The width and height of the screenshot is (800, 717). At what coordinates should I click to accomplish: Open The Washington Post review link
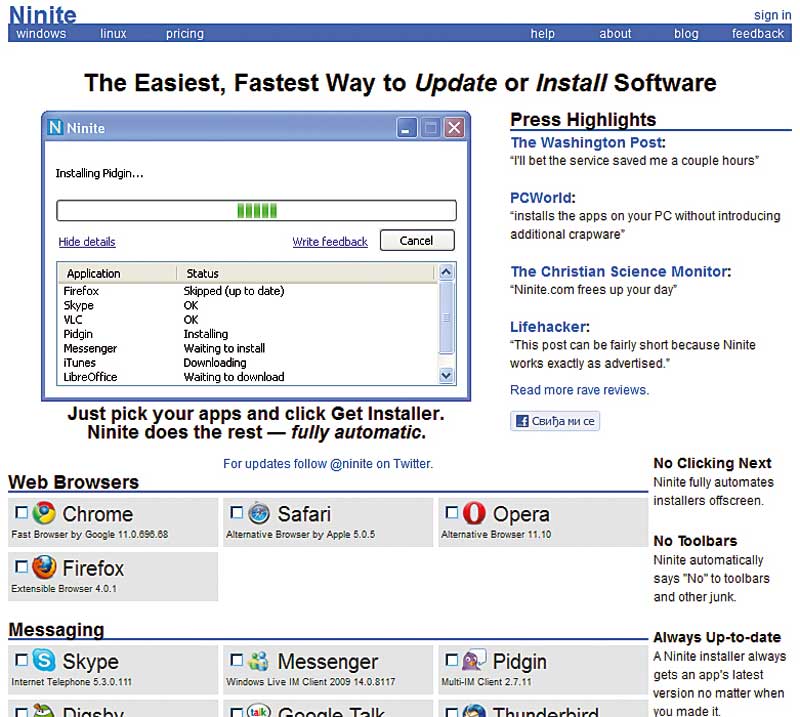587,142
